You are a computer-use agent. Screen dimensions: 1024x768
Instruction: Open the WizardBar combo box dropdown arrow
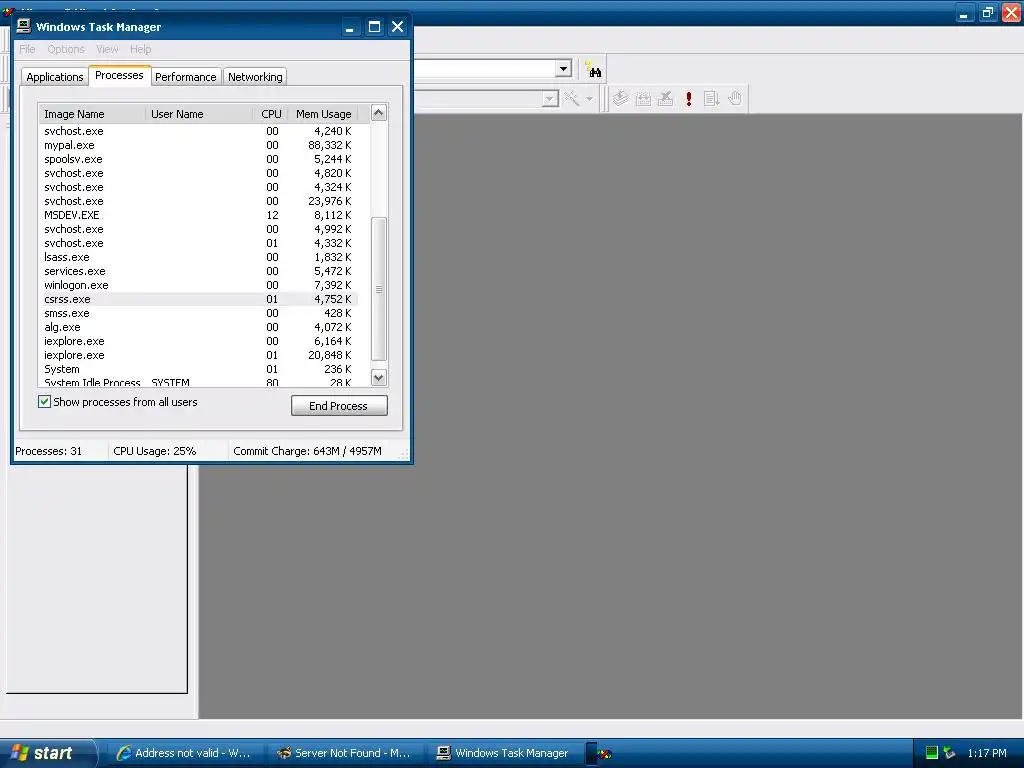click(551, 99)
